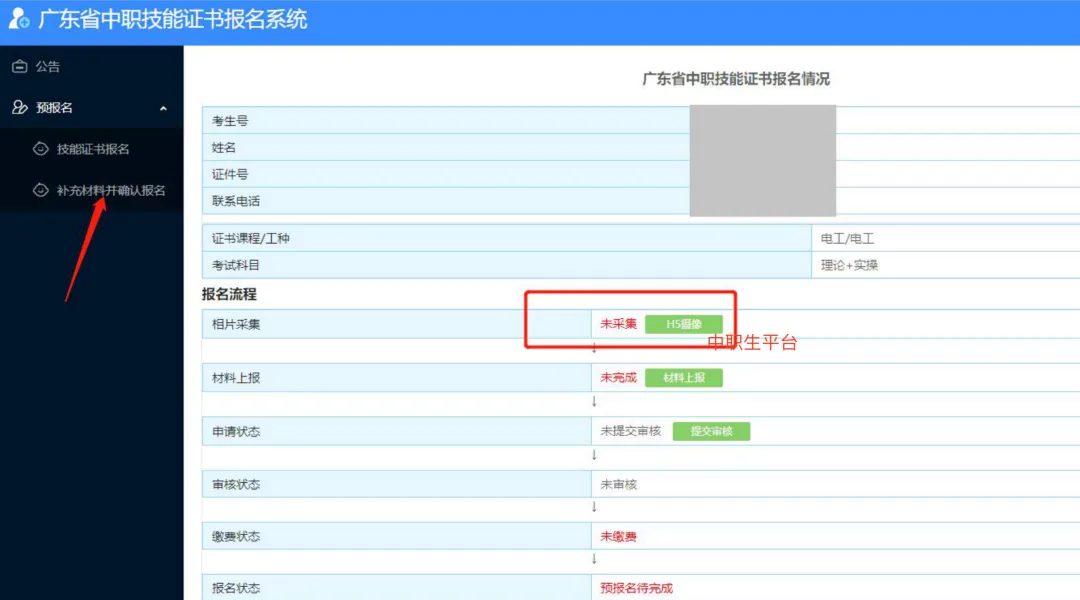Click the 电工/电工 value
This screenshot has height=600, width=1080.
click(847, 239)
